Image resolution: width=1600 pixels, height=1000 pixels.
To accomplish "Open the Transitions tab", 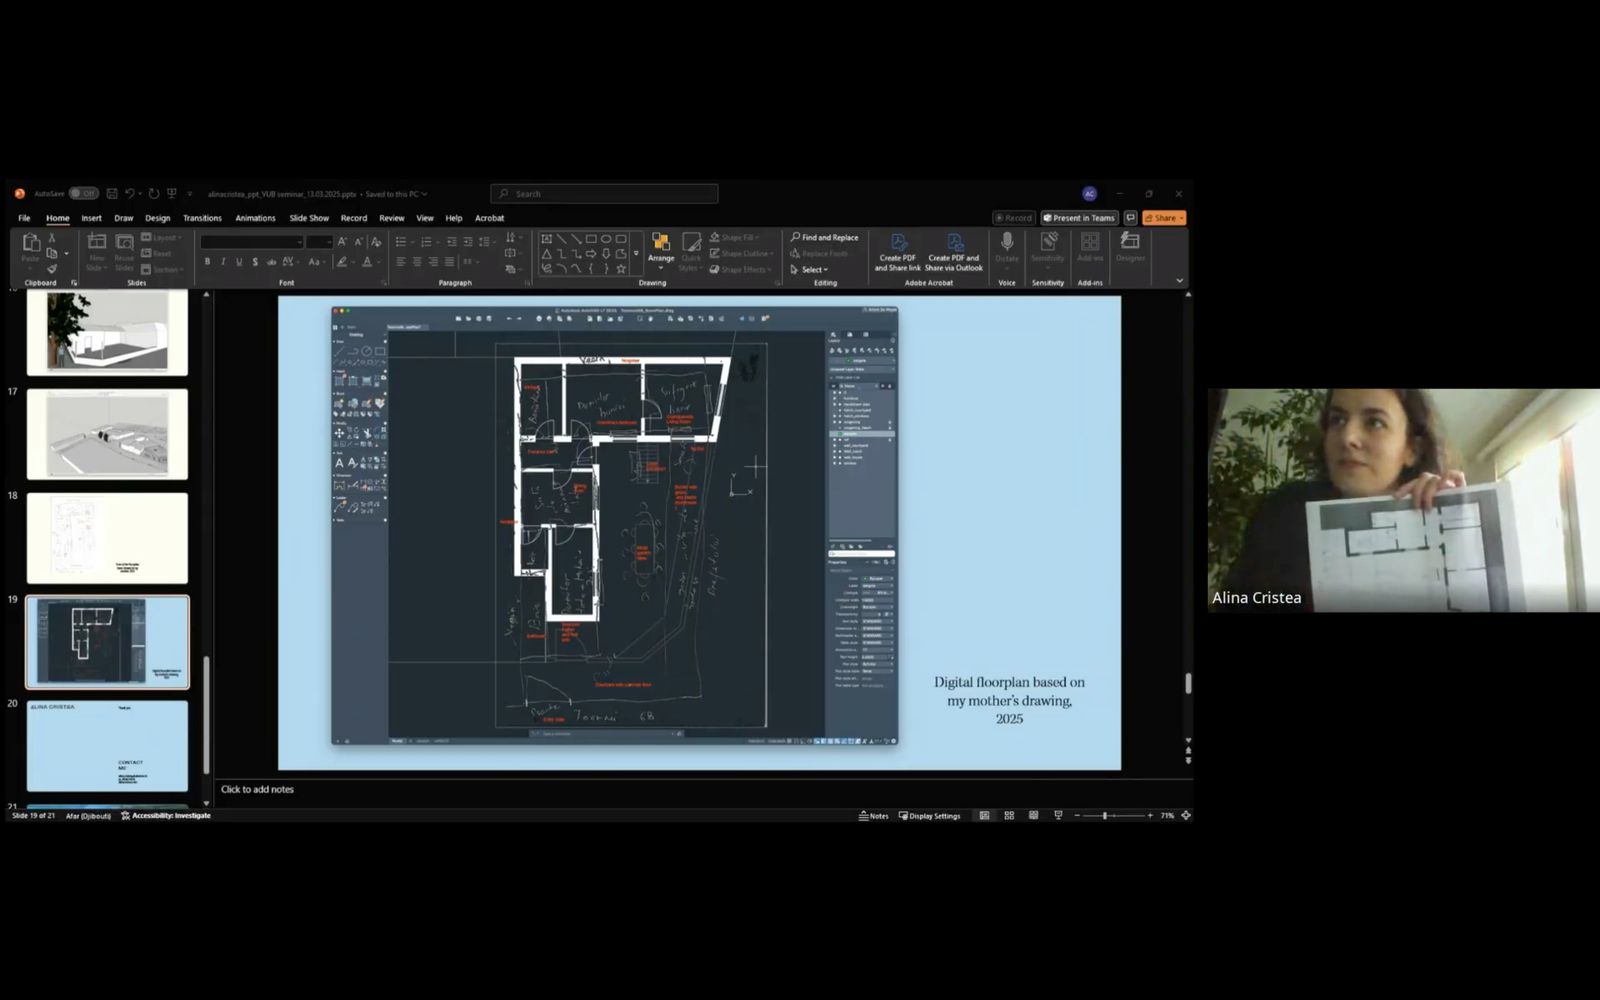I will click(202, 218).
